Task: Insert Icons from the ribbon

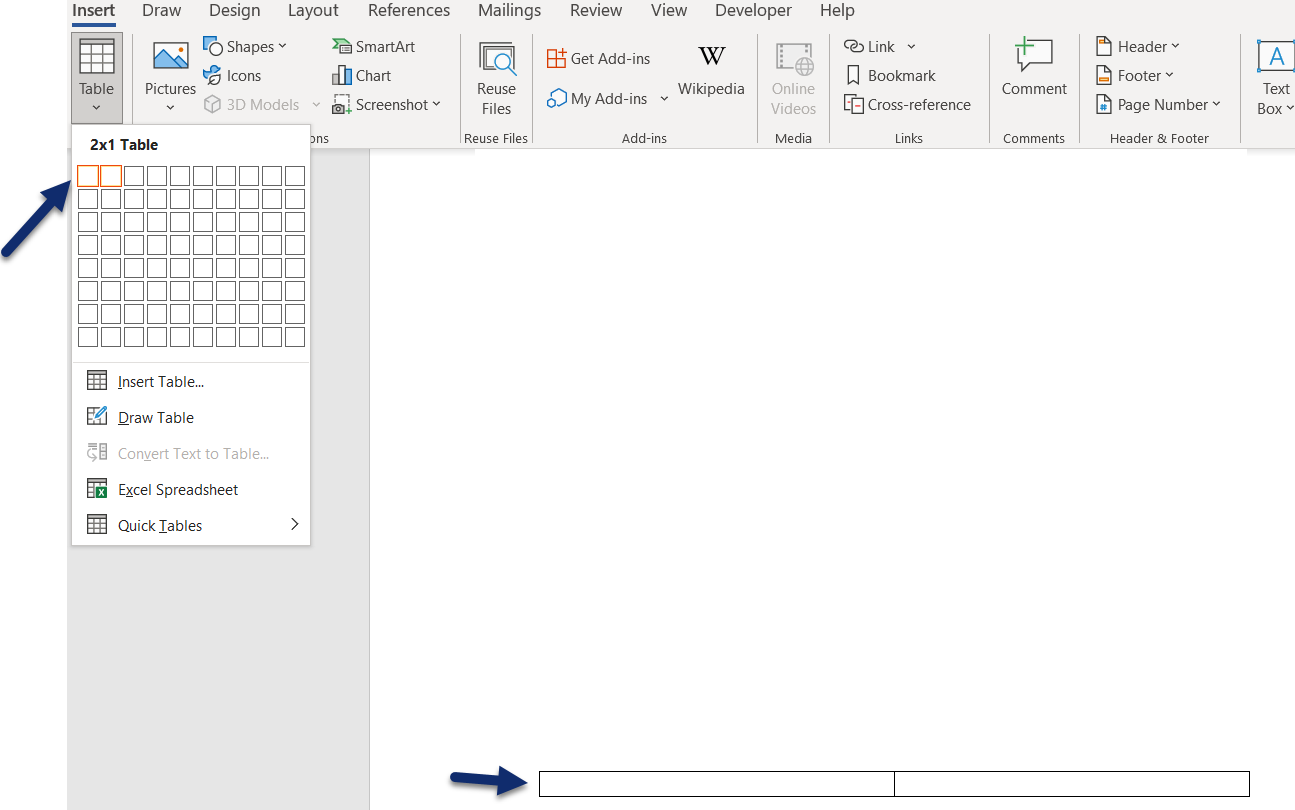Action: (232, 75)
